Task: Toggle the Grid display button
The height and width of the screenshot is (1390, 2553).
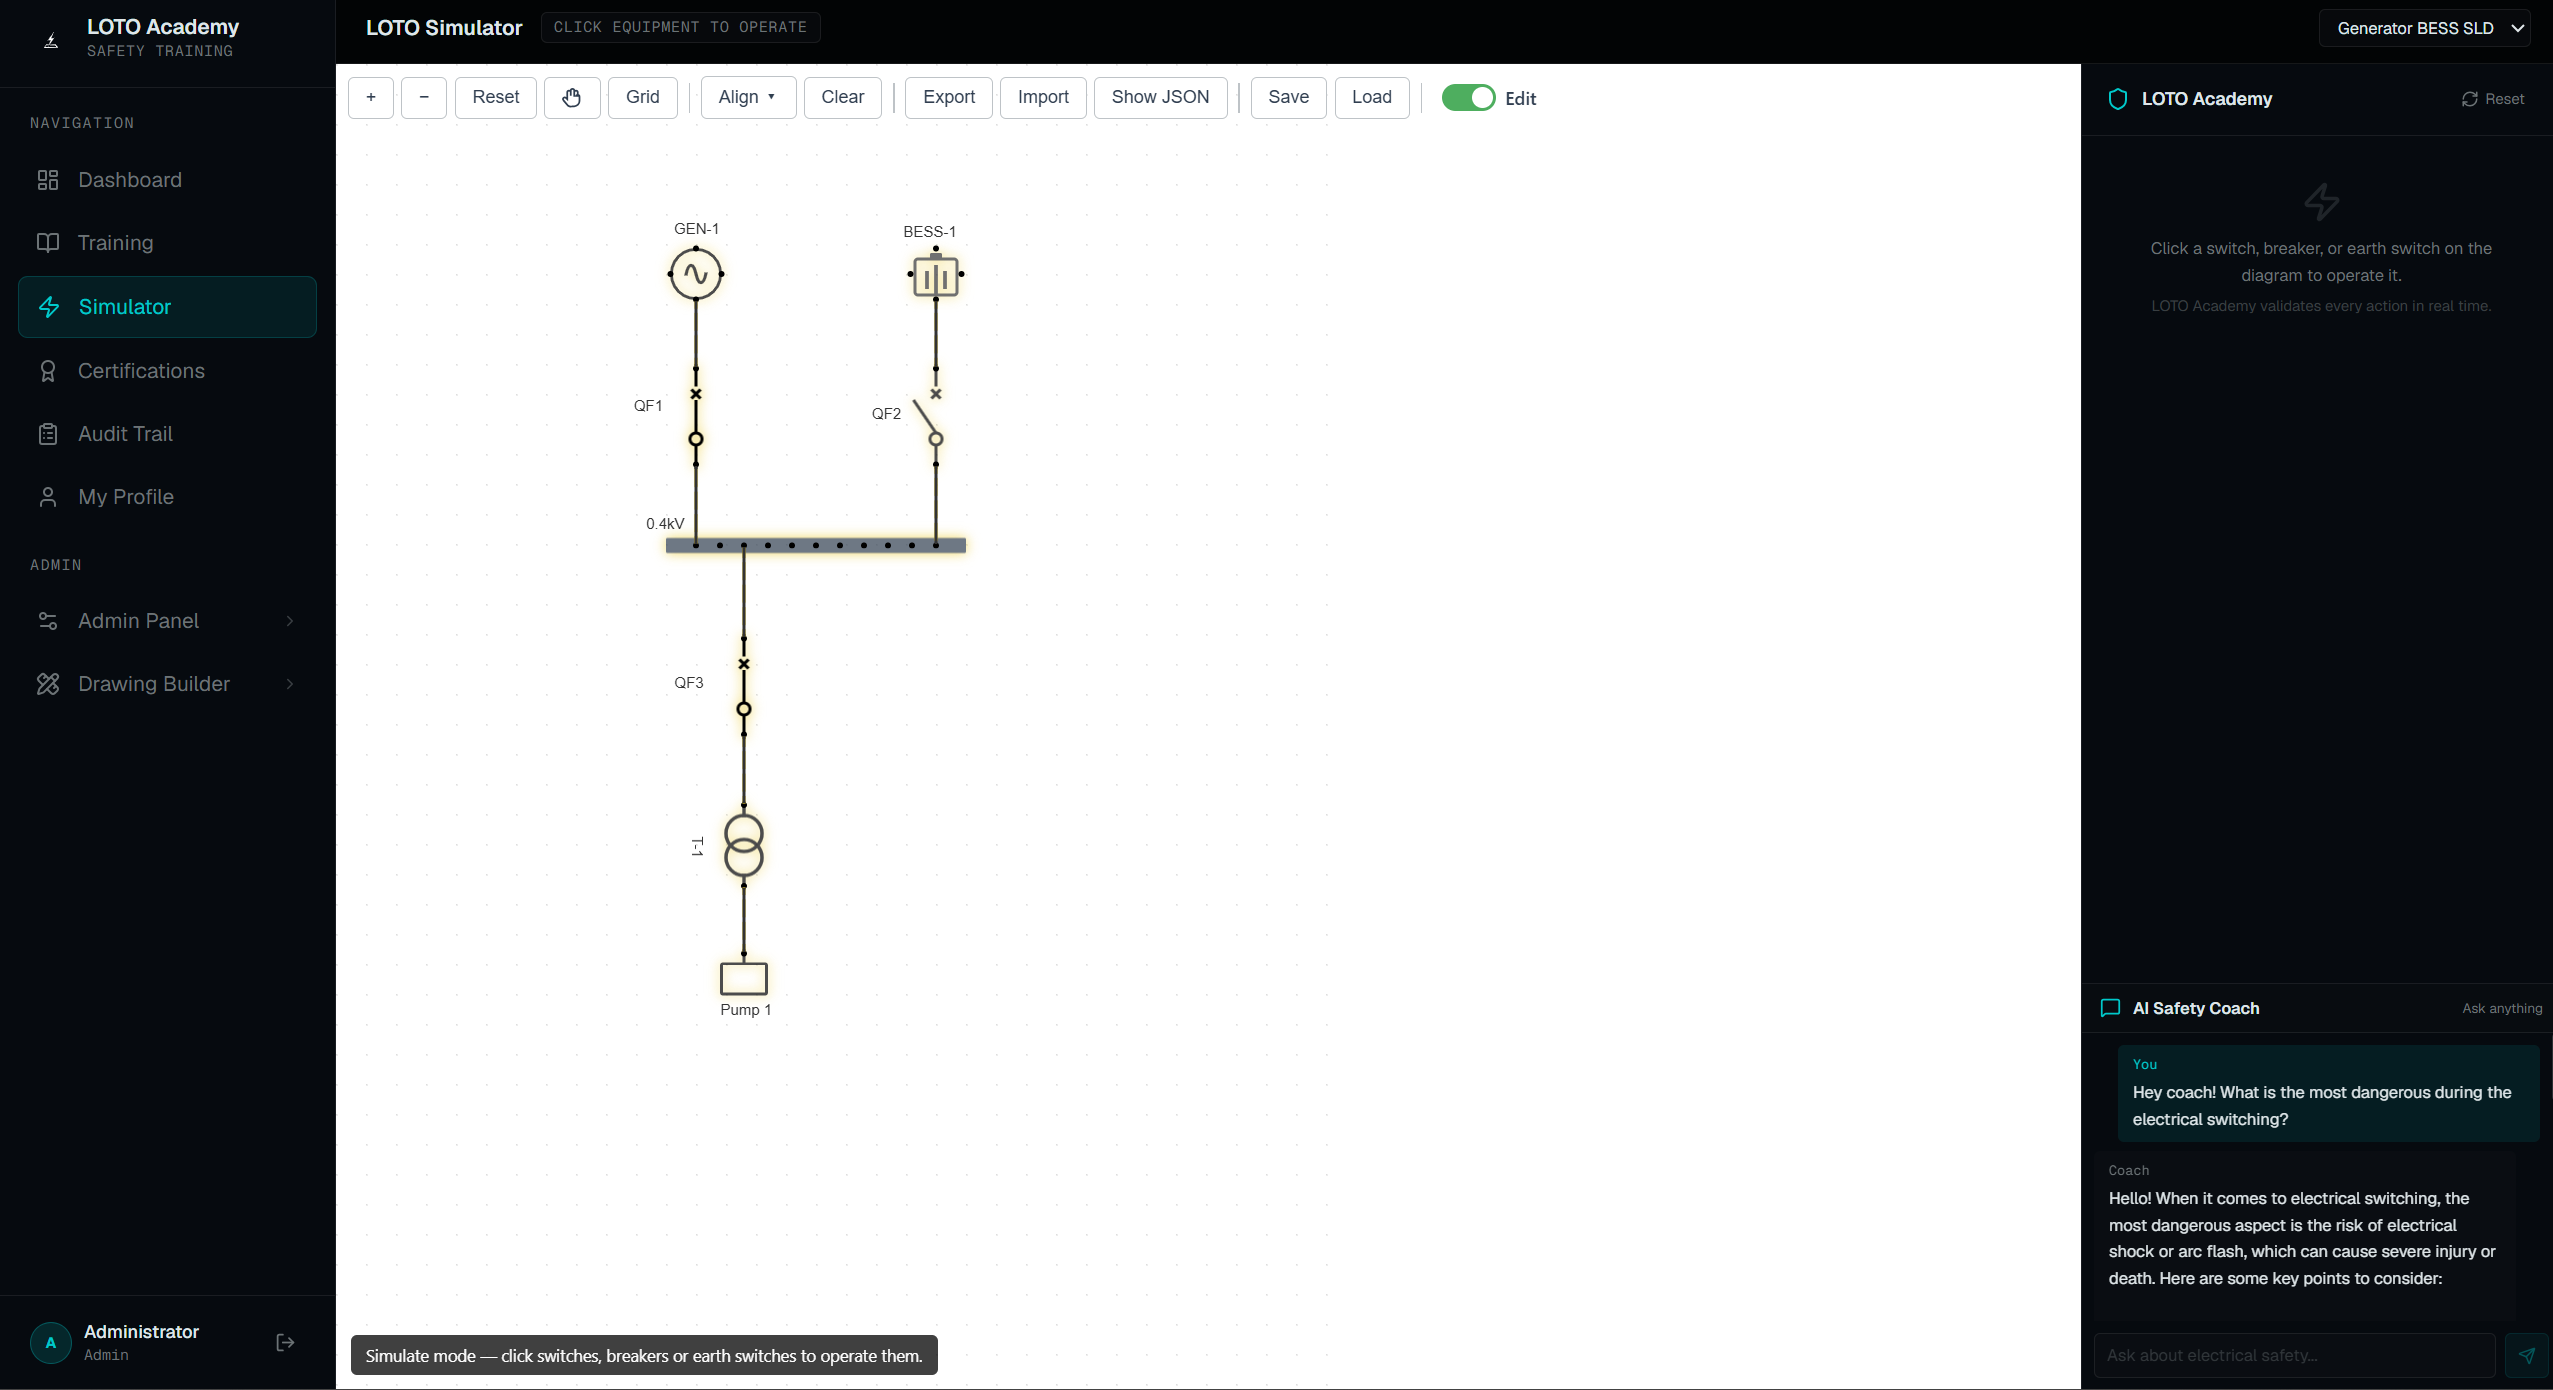Action: tap(643, 97)
